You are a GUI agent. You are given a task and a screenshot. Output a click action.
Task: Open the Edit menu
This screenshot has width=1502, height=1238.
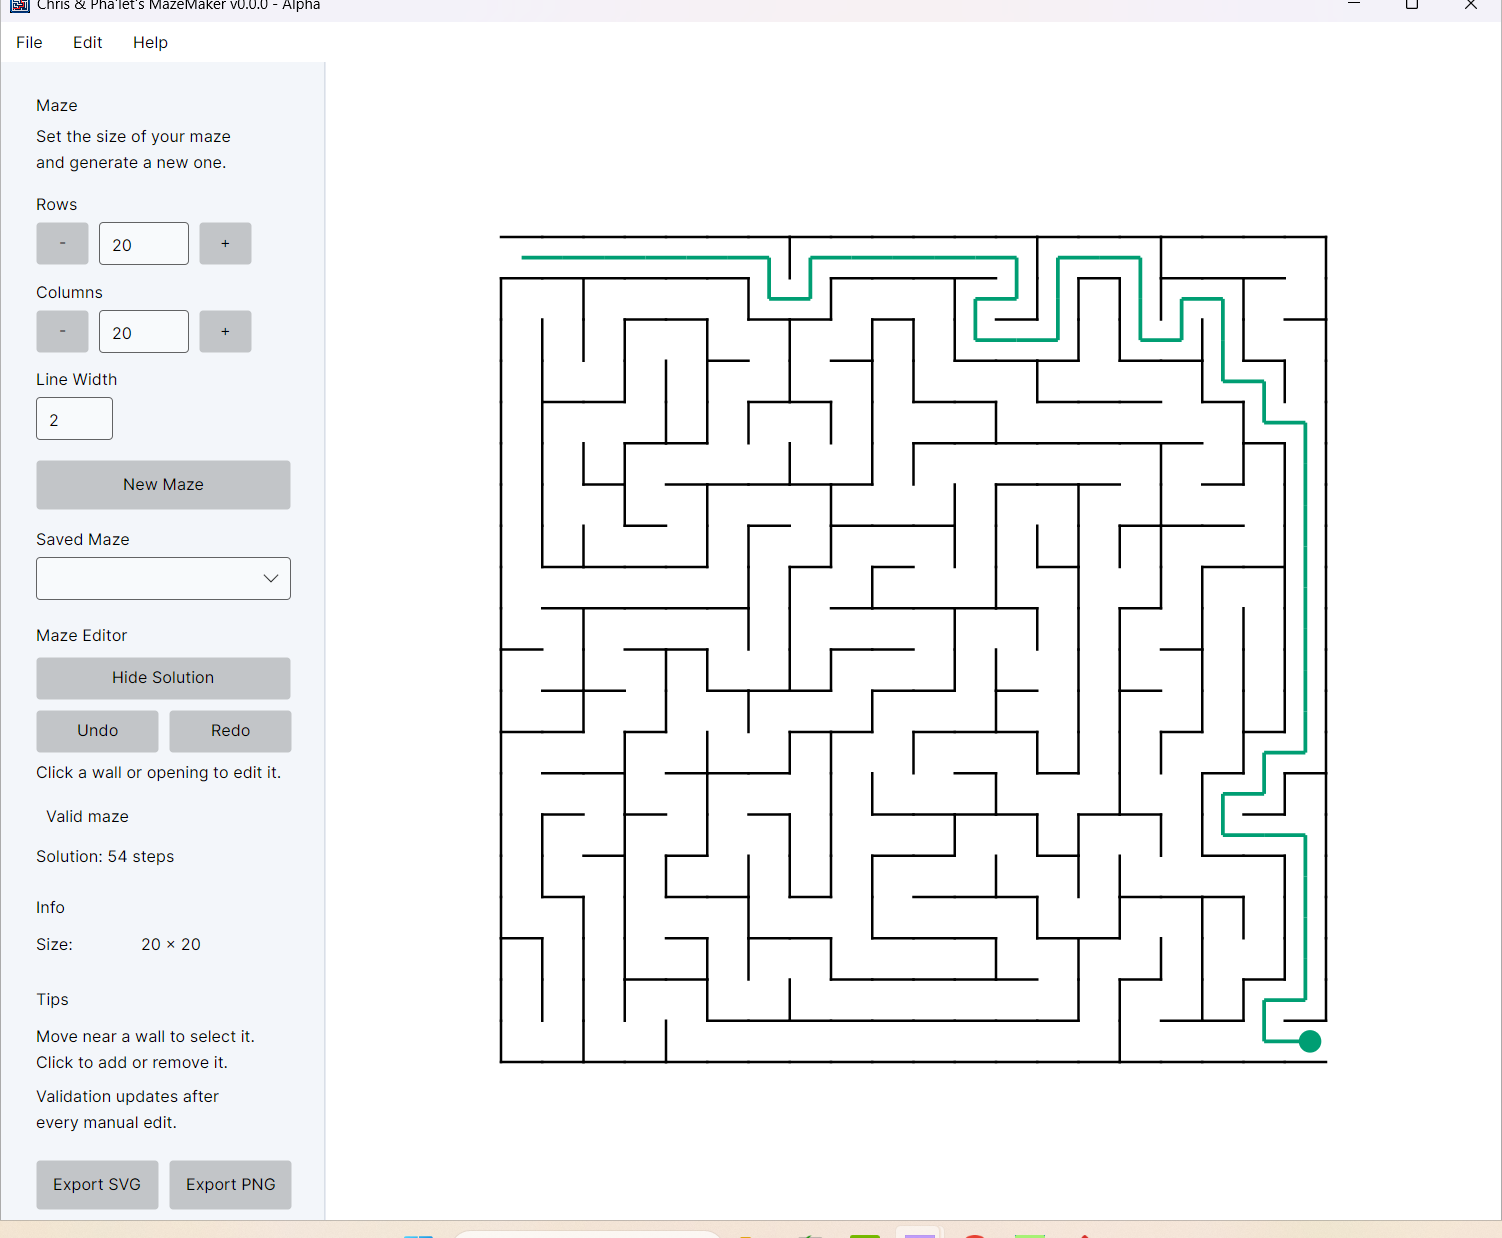[x=88, y=42]
